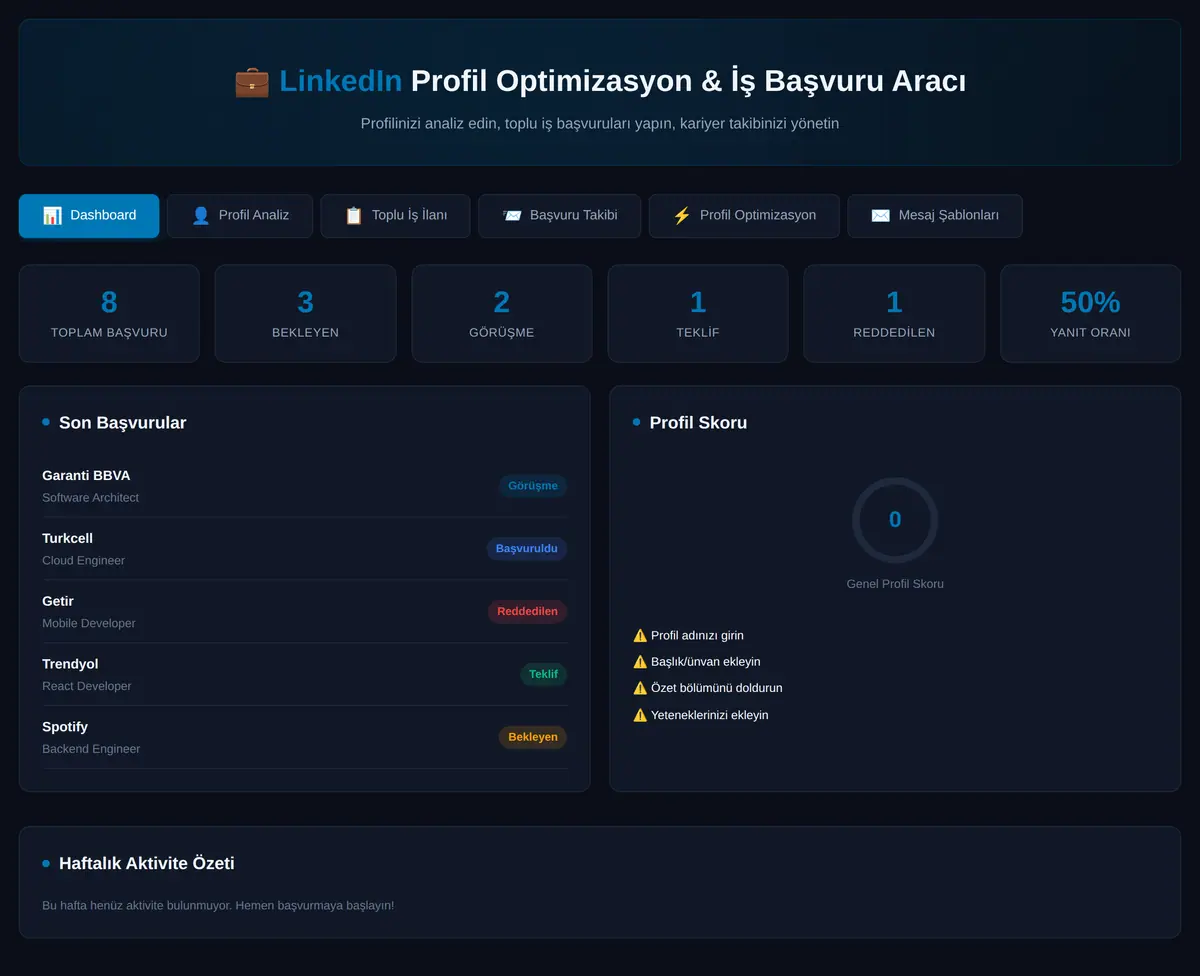Click the 'Profil Skoru' heading
This screenshot has width=1200, height=976.
698,423
